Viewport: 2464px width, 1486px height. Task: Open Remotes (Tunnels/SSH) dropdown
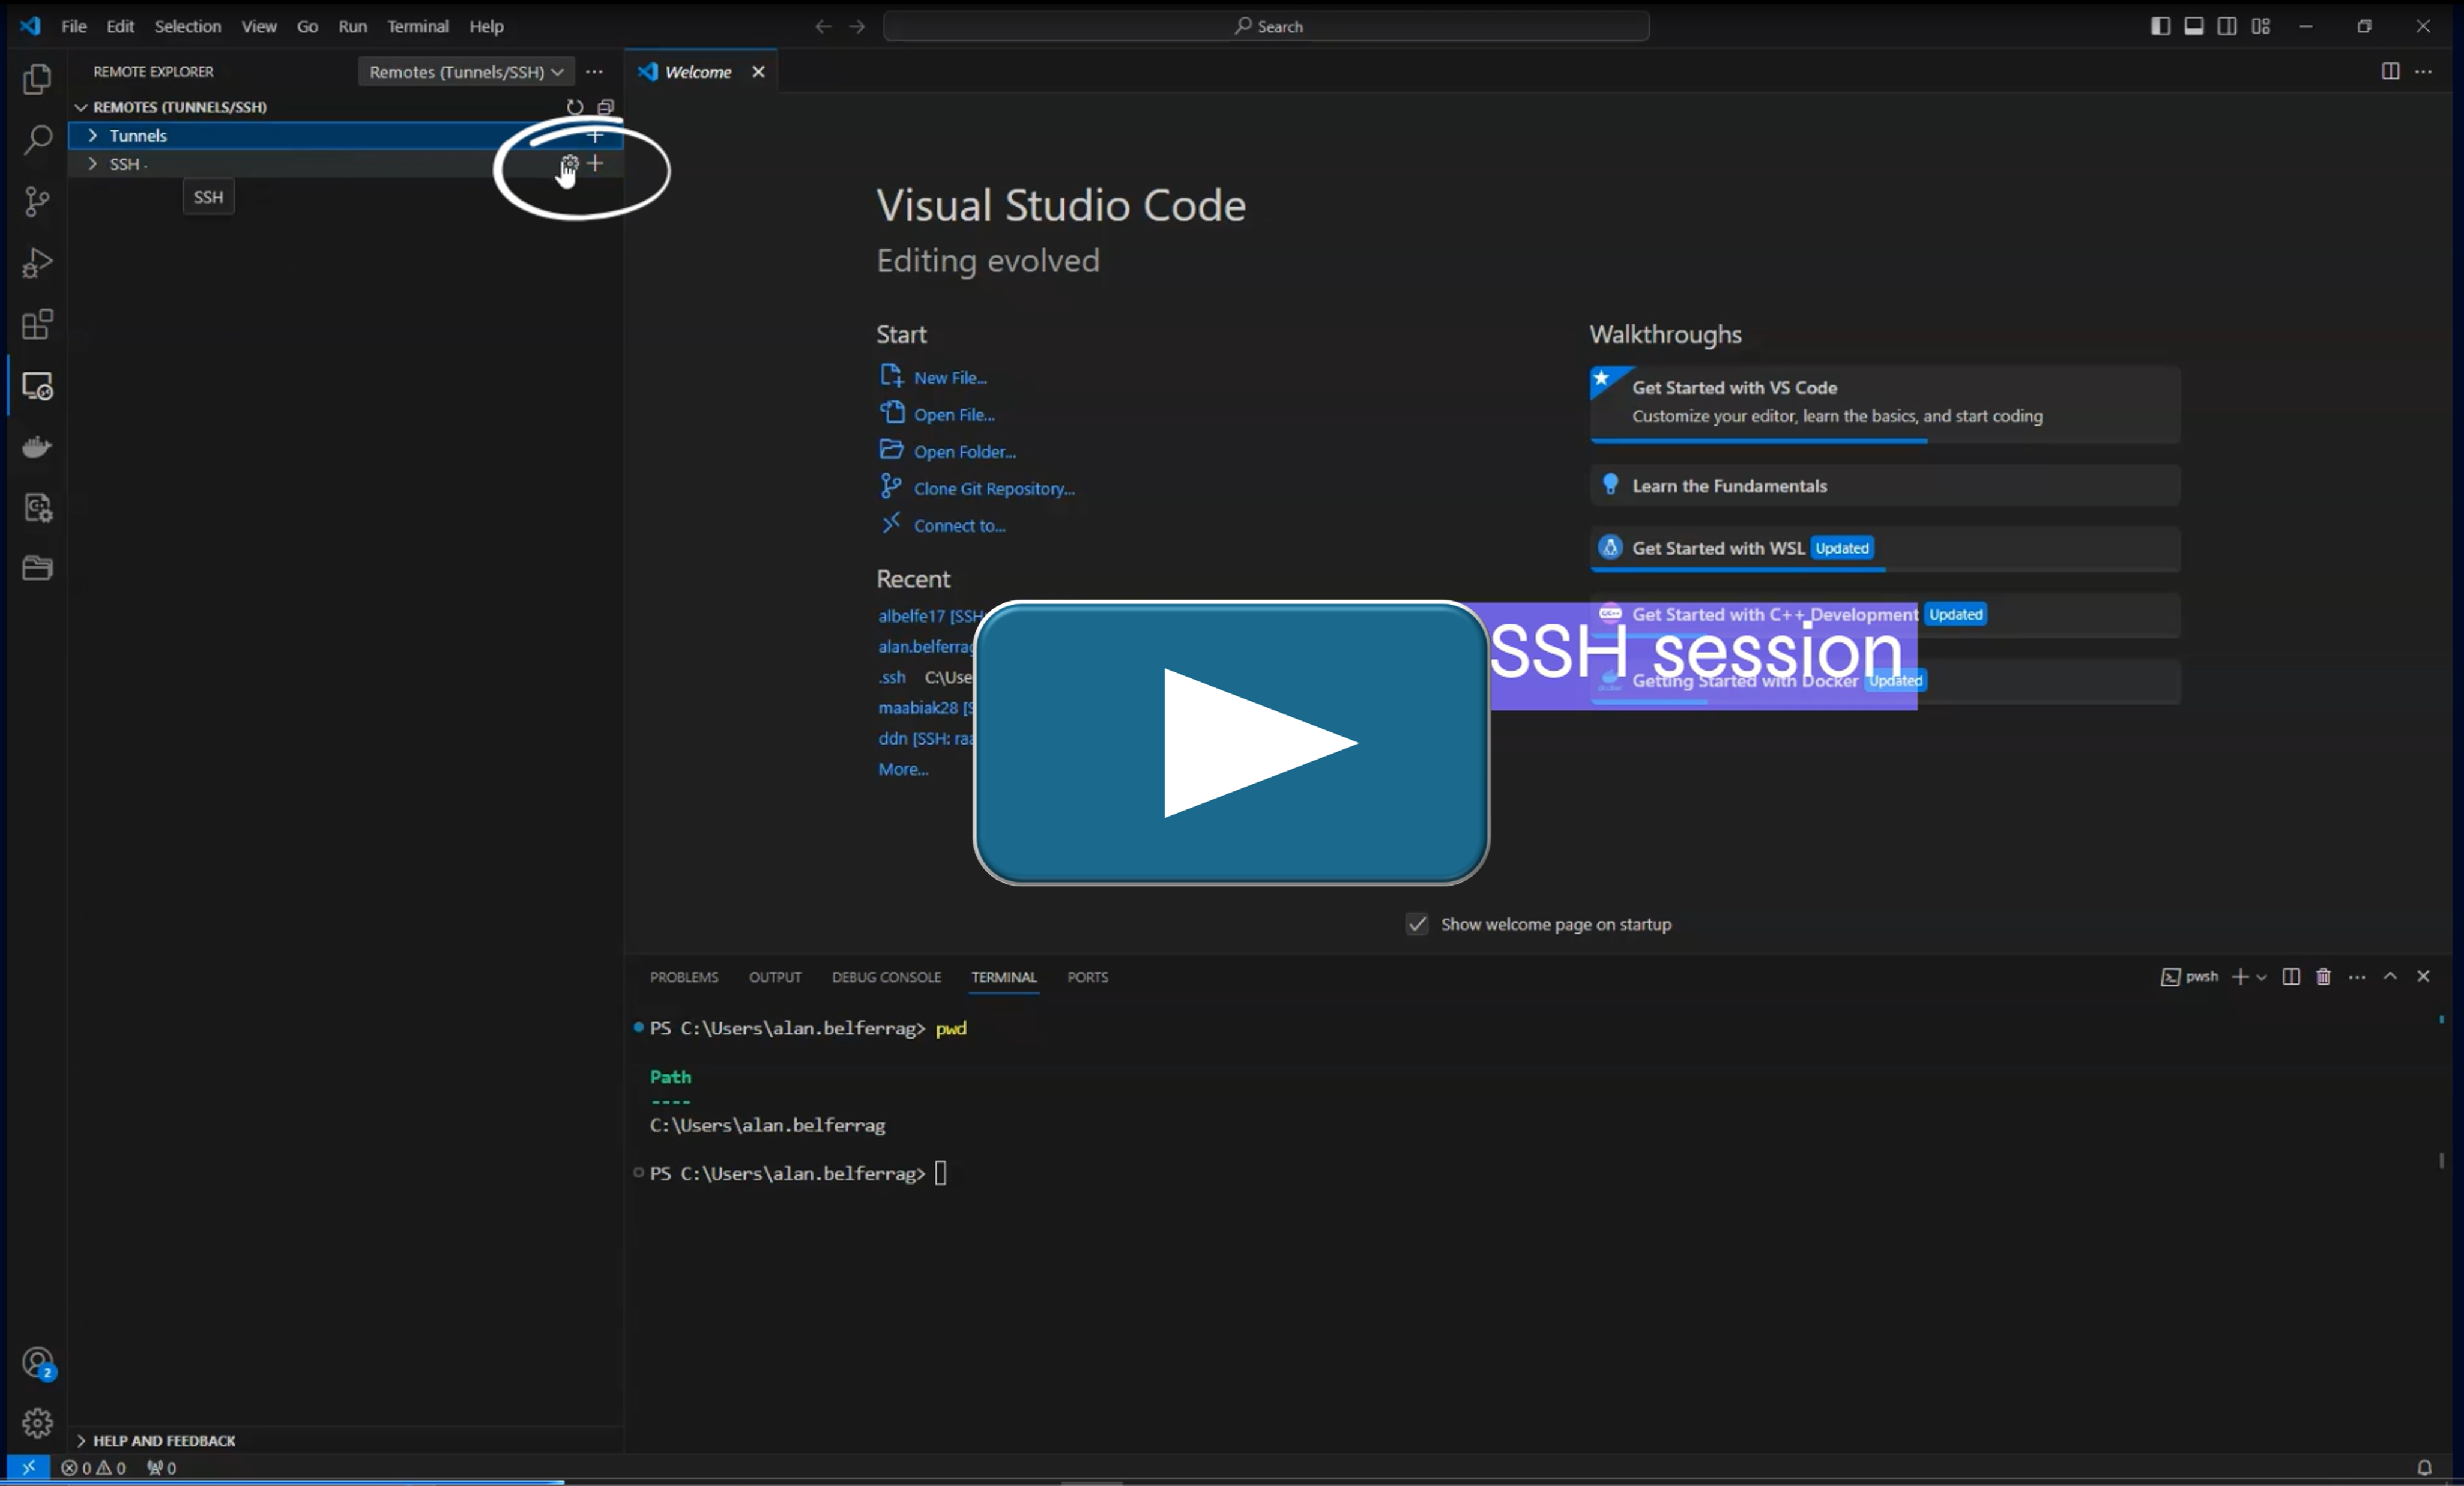click(466, 72)
